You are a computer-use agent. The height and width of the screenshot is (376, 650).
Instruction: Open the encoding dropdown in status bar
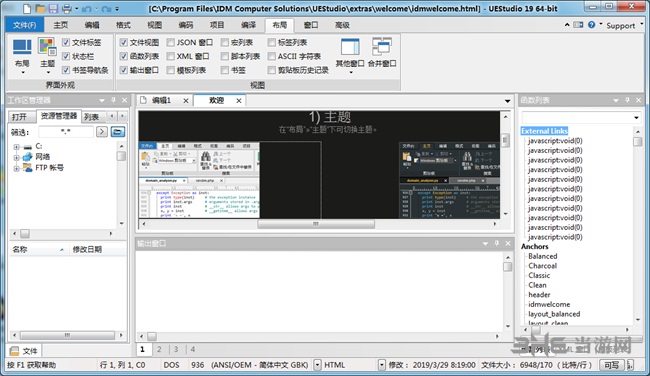pyautogui.click(x=317, y=365)
